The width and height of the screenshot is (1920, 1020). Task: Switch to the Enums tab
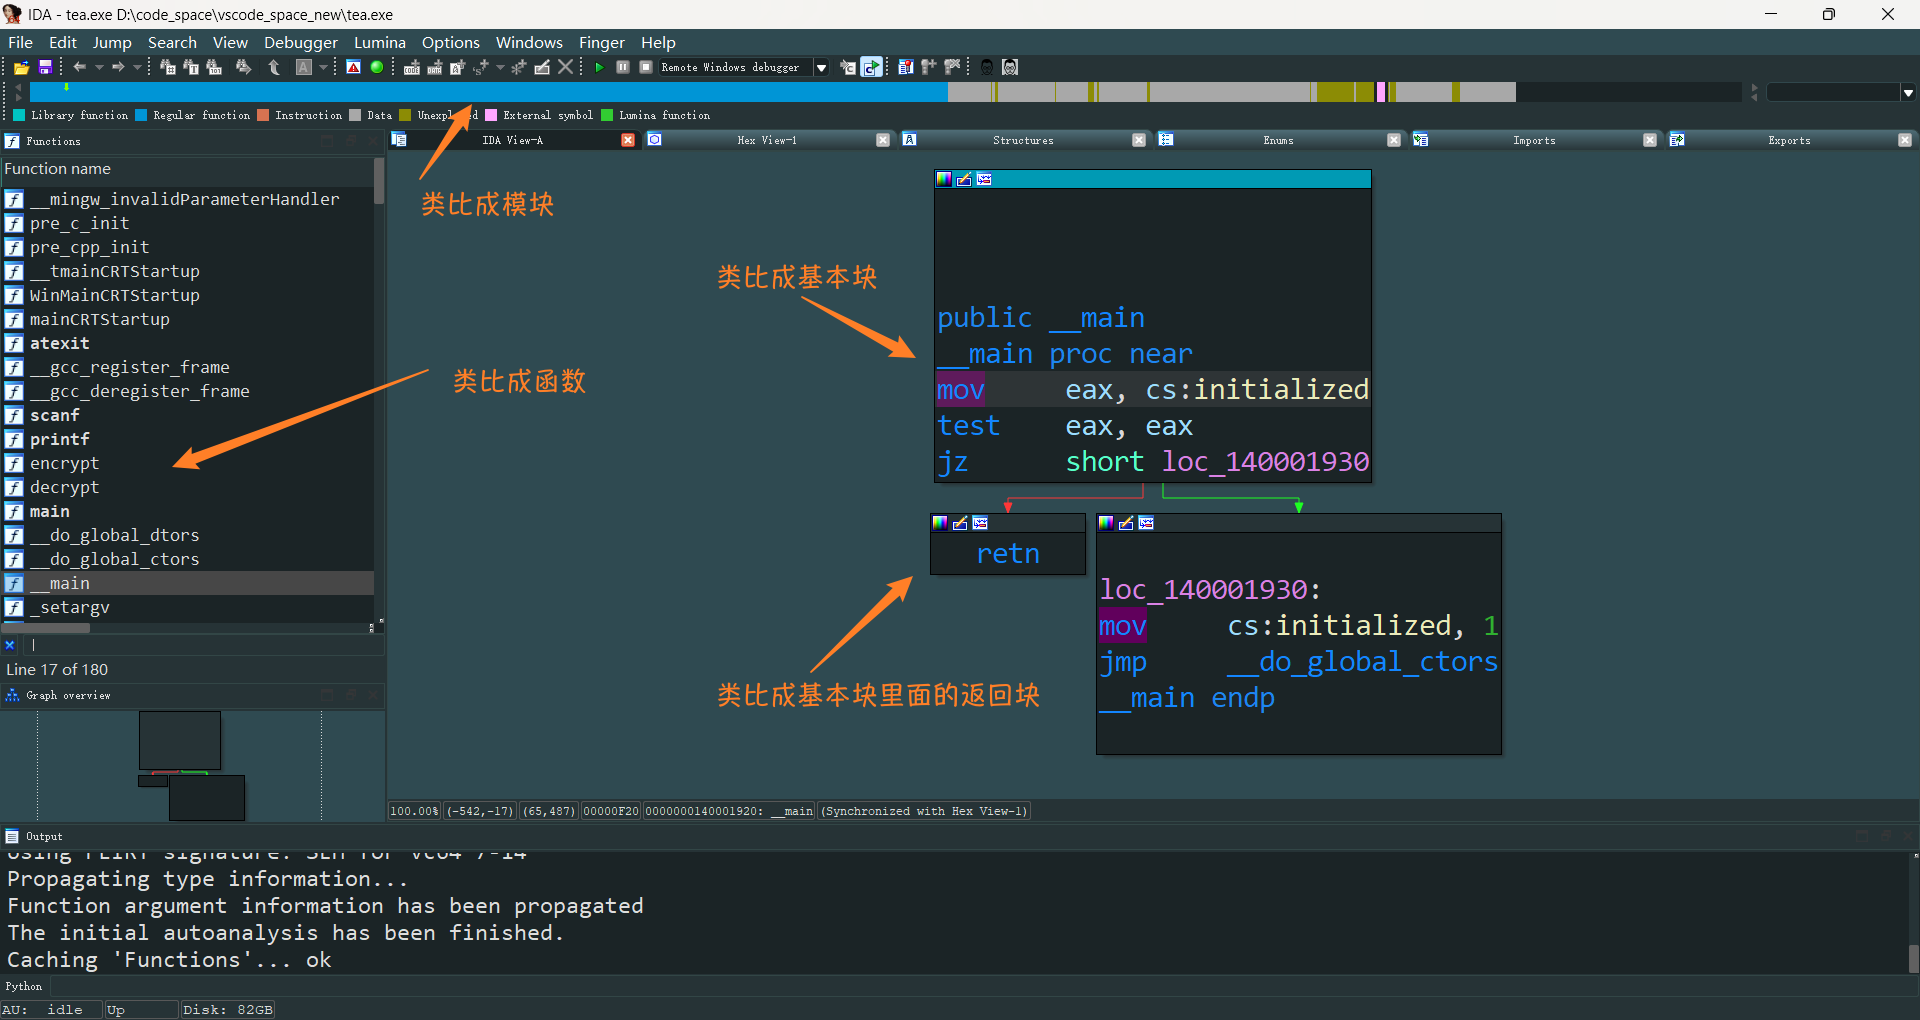pos(1278,140)
